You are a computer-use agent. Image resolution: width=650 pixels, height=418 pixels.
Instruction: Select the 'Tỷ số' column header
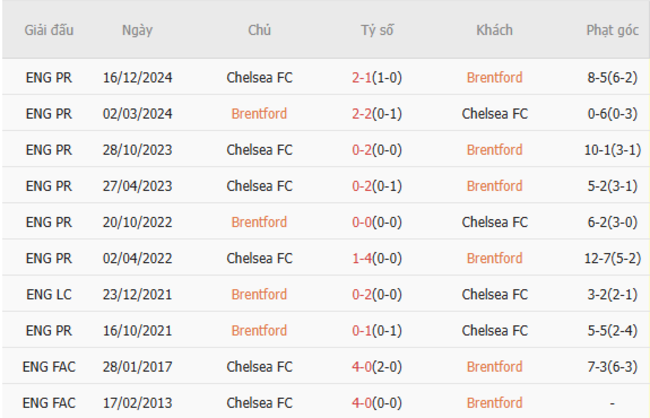[377, 30]
